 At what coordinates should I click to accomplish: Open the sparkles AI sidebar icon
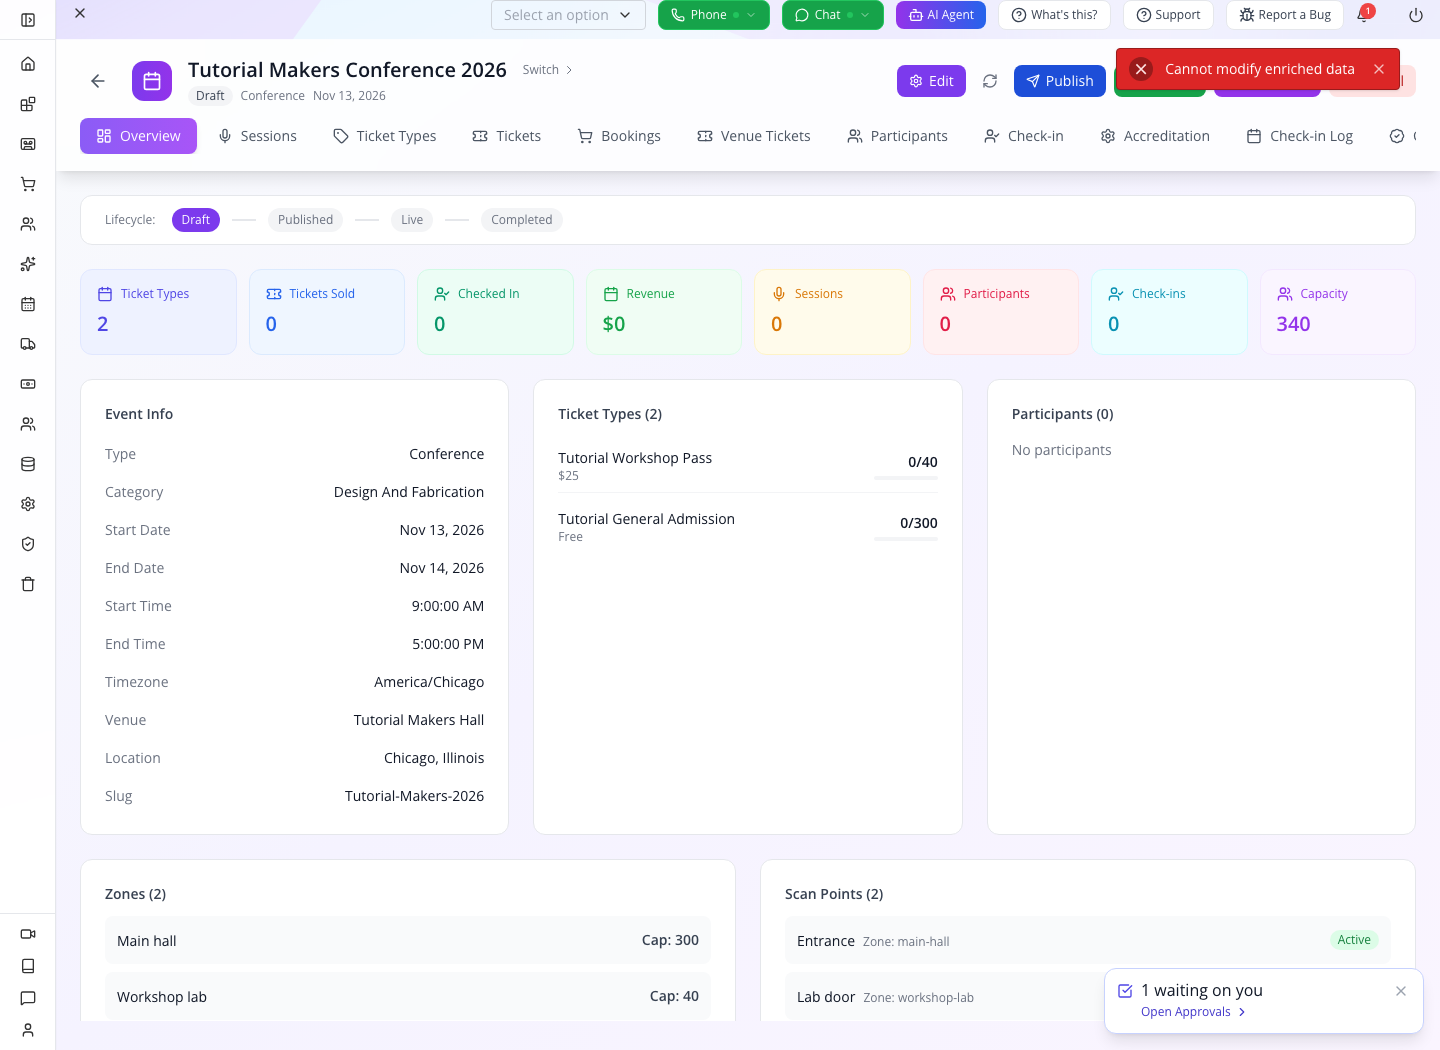(28, 264)
